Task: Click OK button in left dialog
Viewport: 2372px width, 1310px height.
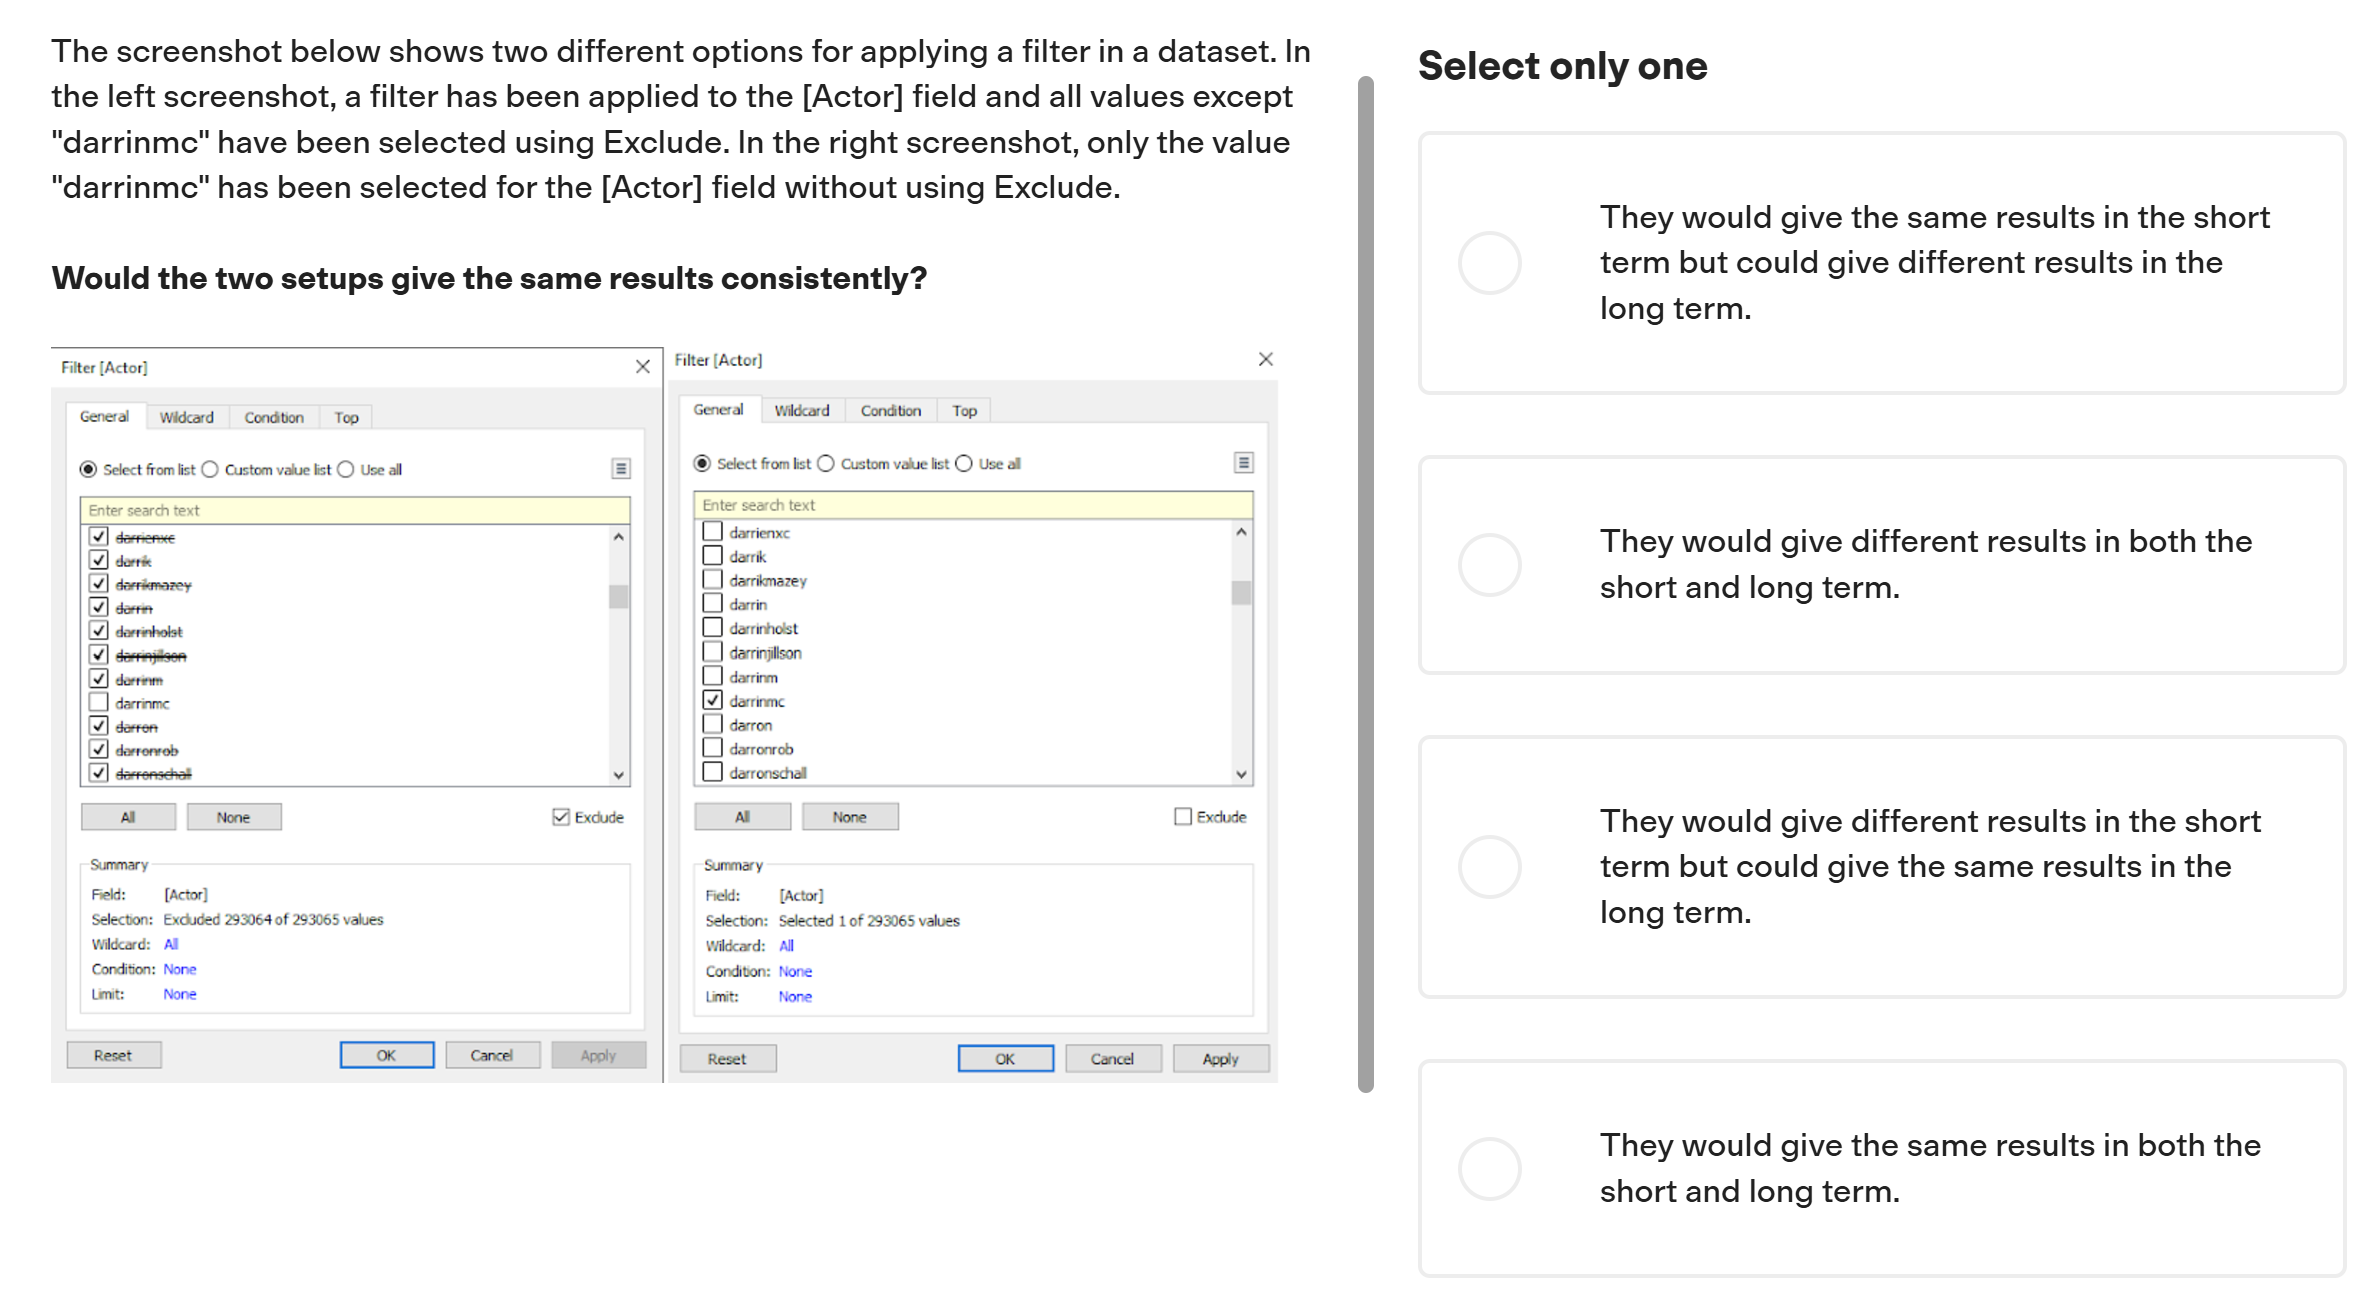Action: (x=387, y=1055)
